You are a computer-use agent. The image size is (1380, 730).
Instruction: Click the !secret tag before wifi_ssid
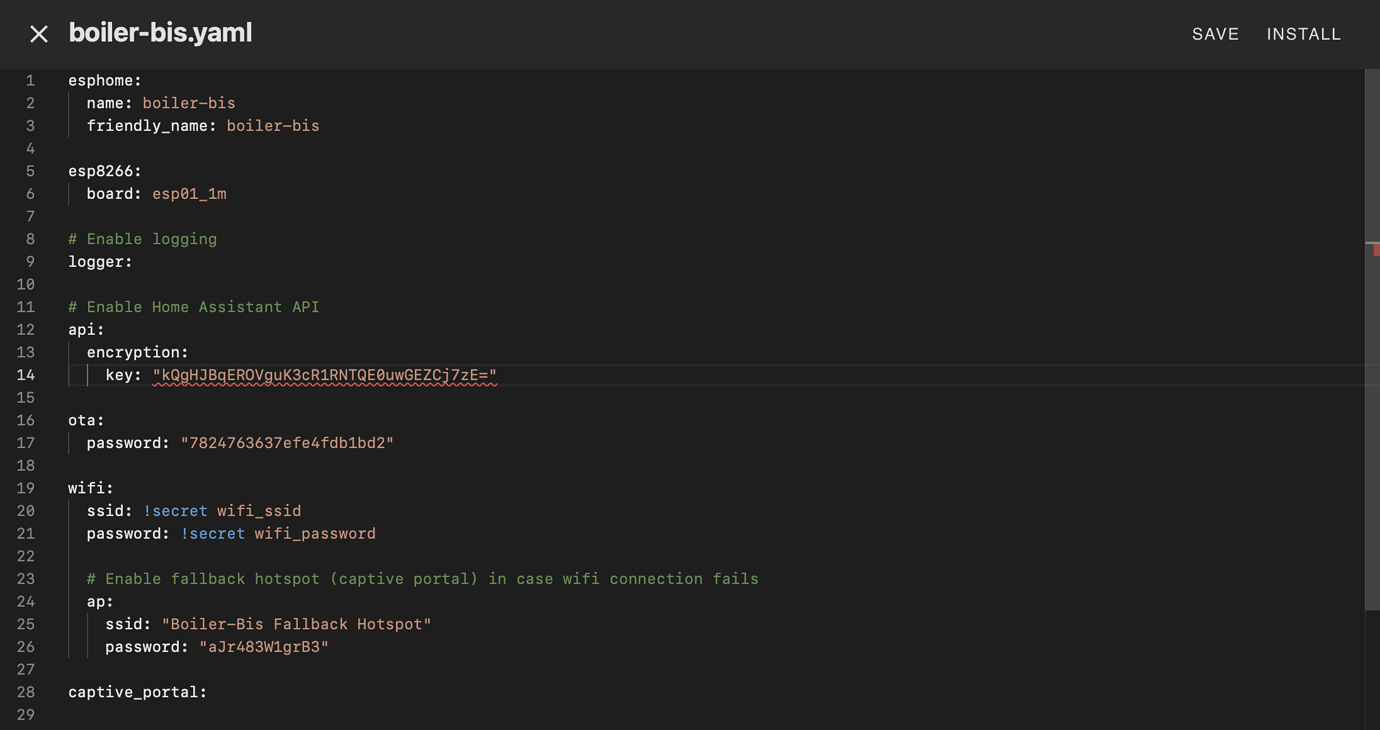point(175,511)
